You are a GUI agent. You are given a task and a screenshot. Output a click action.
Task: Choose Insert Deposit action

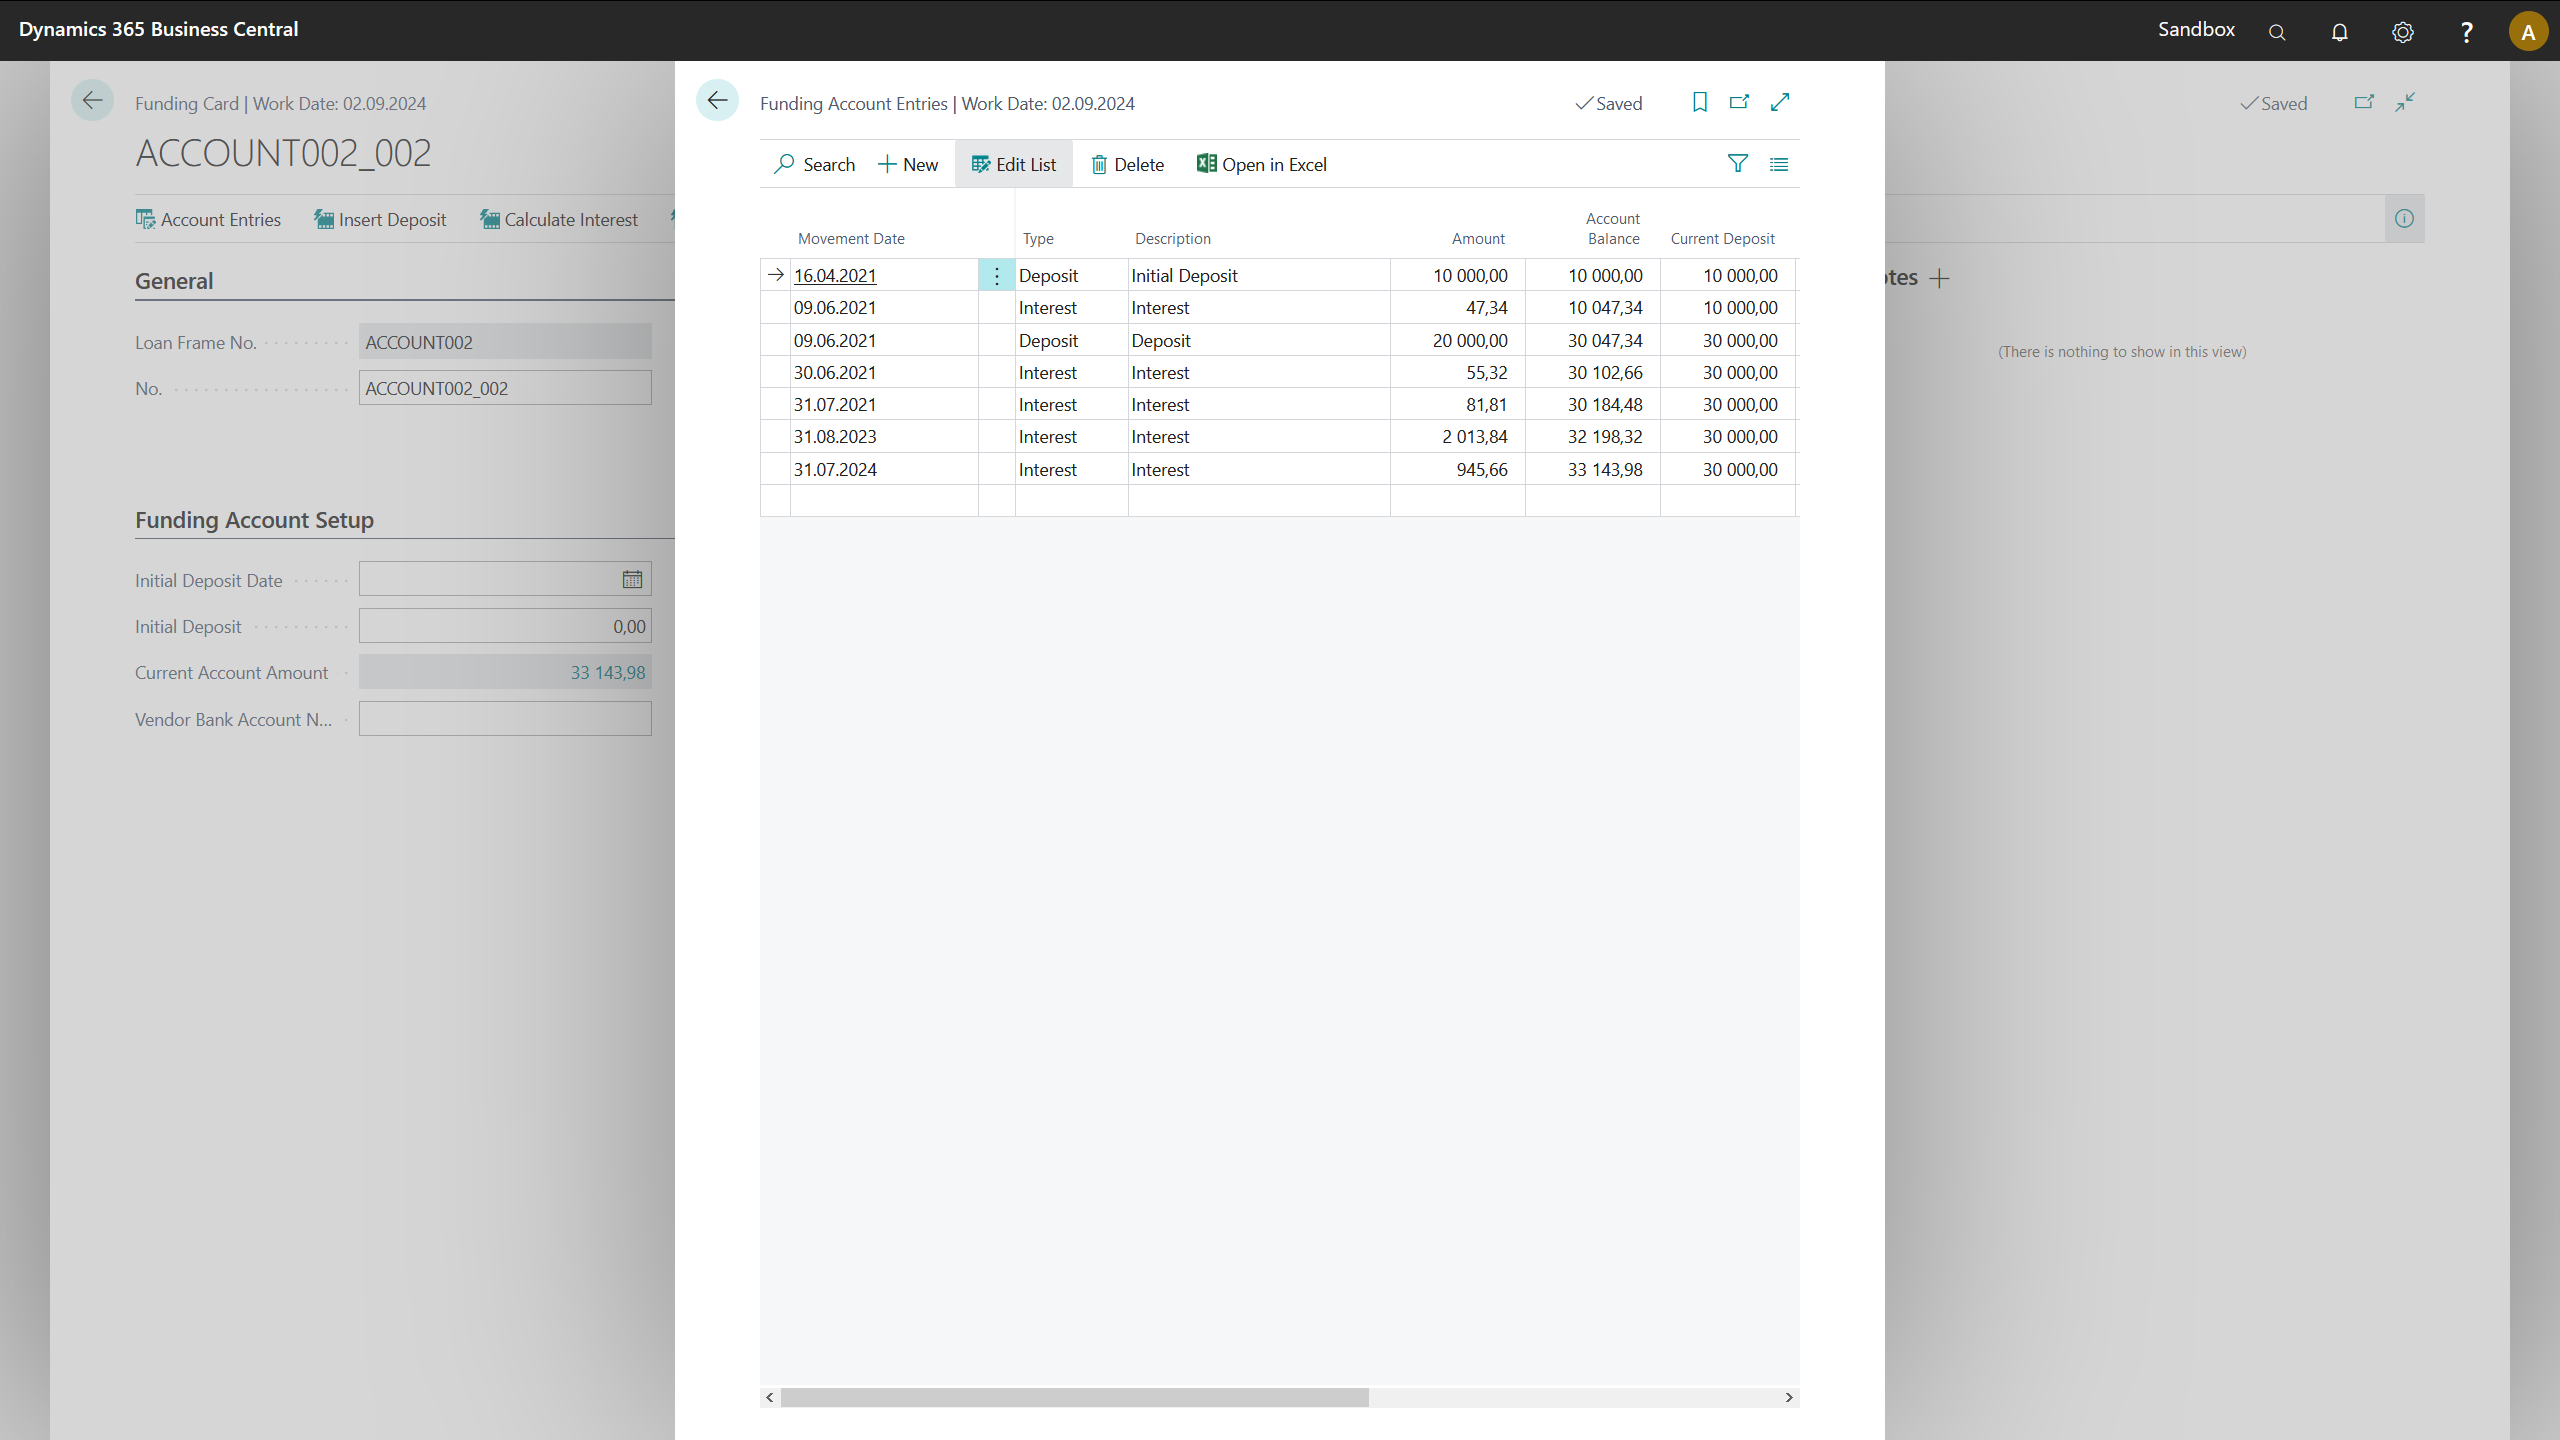pyautogui.click(x=380, y=219)
